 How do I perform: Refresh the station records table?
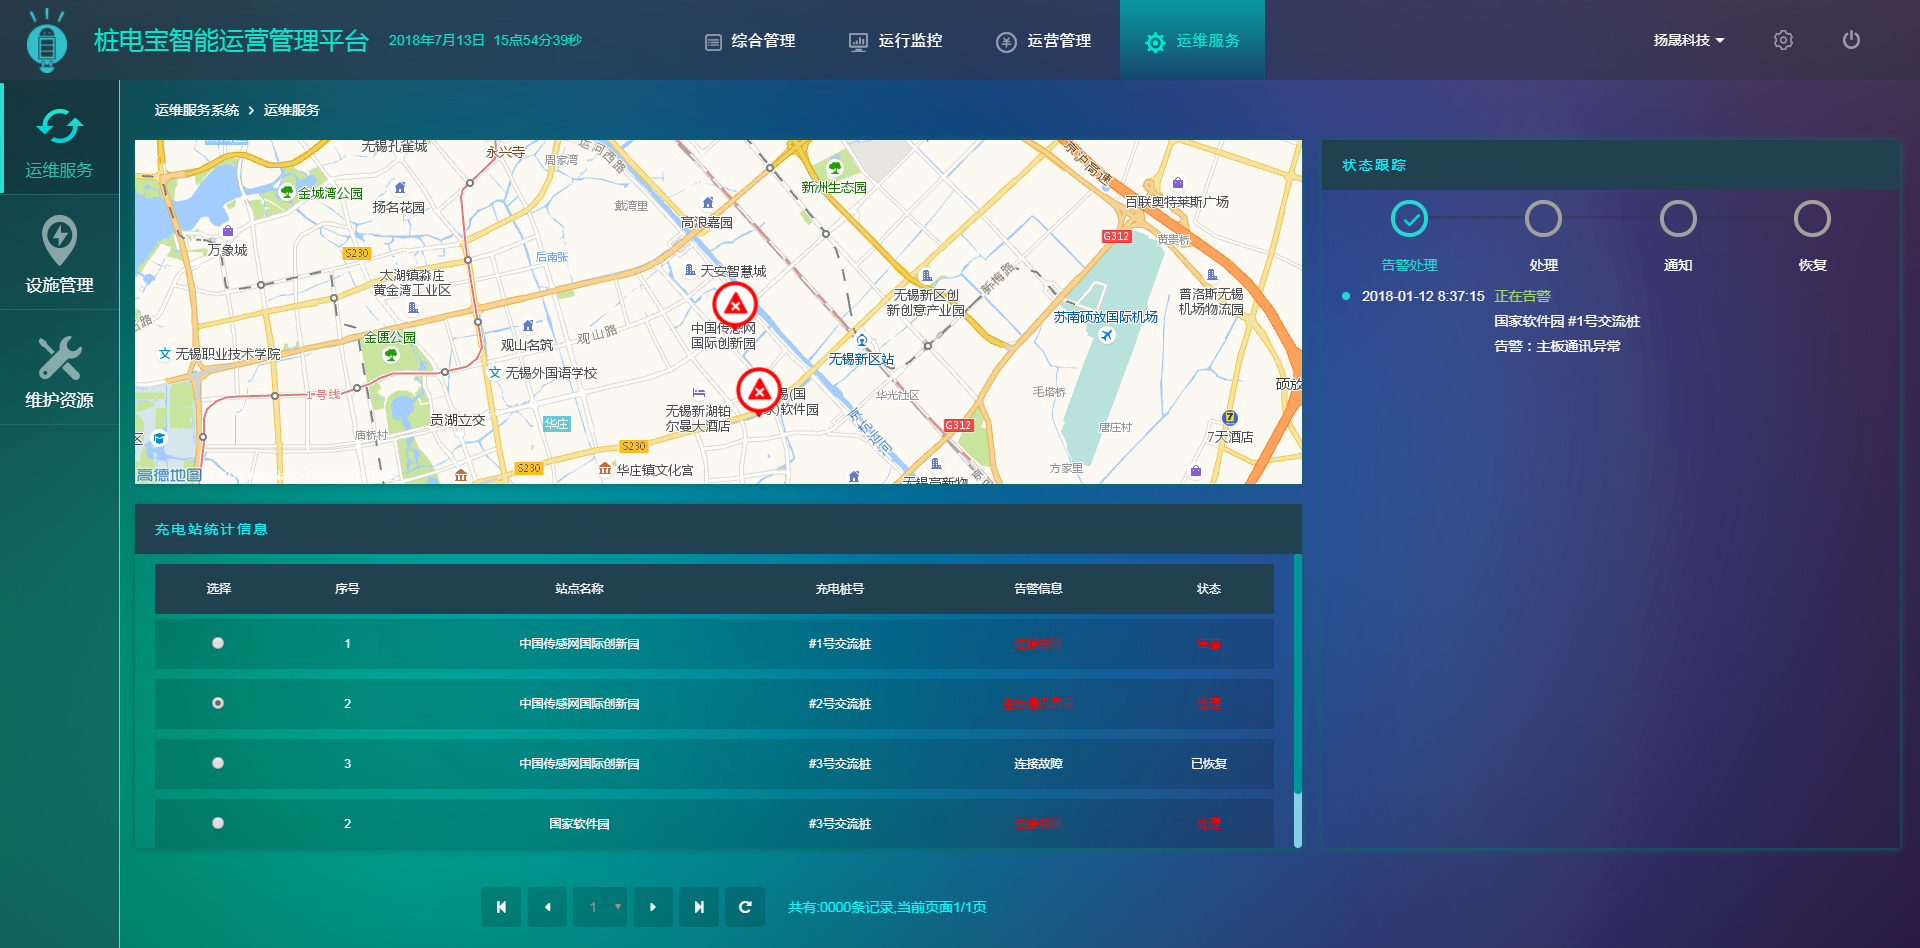point(745,907)
